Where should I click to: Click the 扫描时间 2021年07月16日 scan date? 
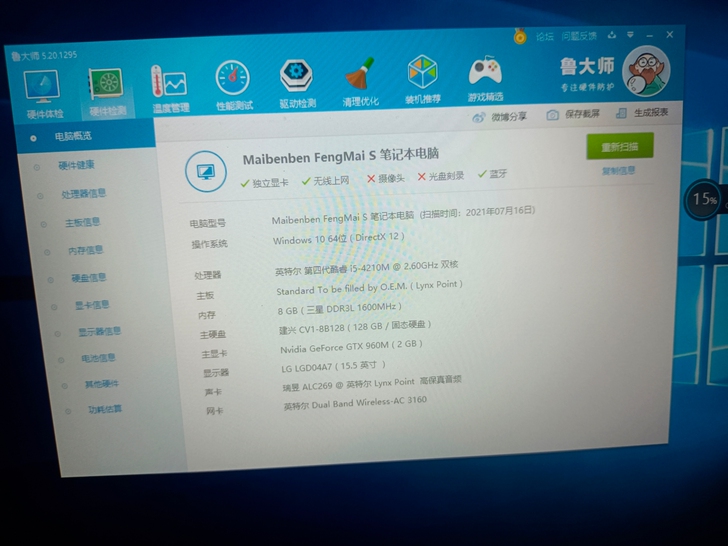(x=477, y=212)
